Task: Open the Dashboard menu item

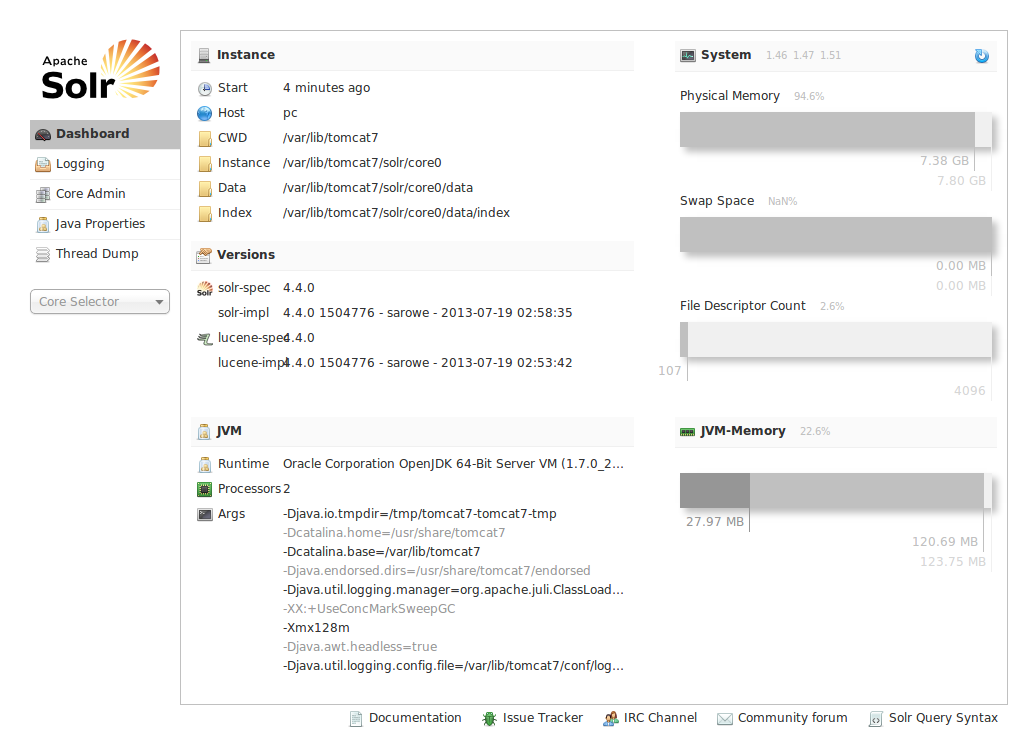Action: click(x=105, y=134)
